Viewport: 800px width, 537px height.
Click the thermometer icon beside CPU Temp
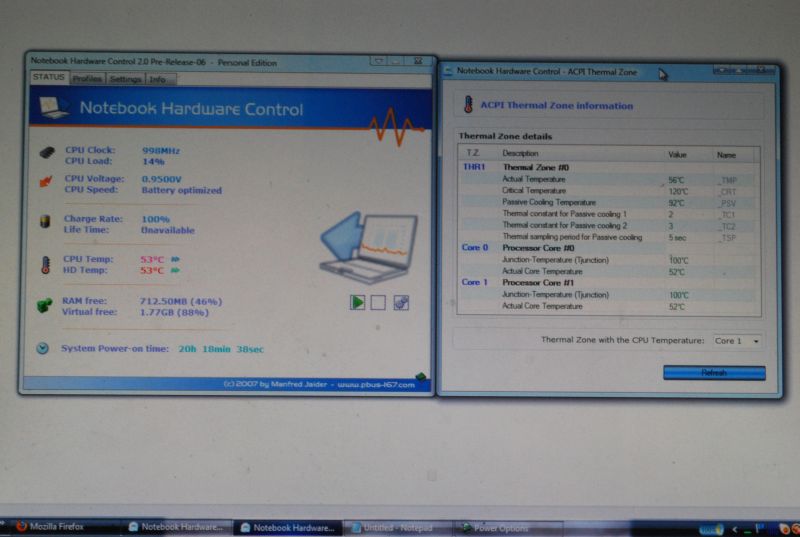pyautogui.click(x=45, y=265)
